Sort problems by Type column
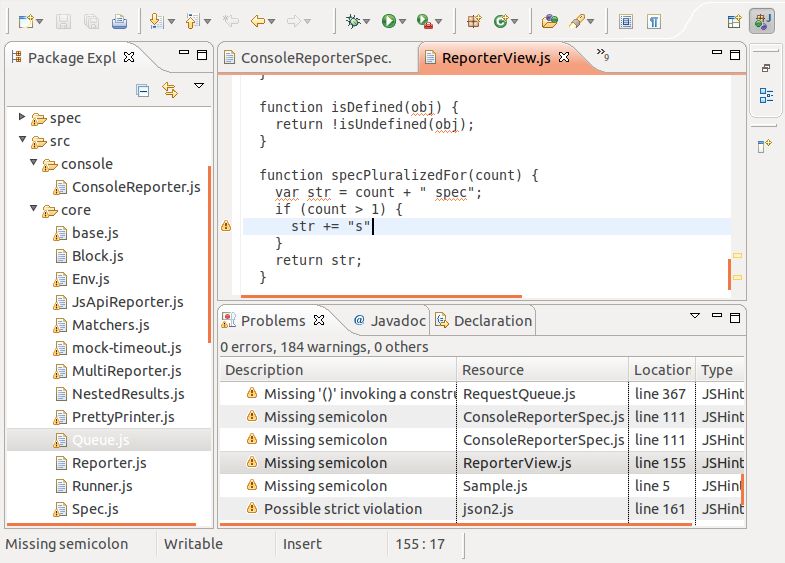The width and height of the screenshot is (785, 563). point(720,370)
